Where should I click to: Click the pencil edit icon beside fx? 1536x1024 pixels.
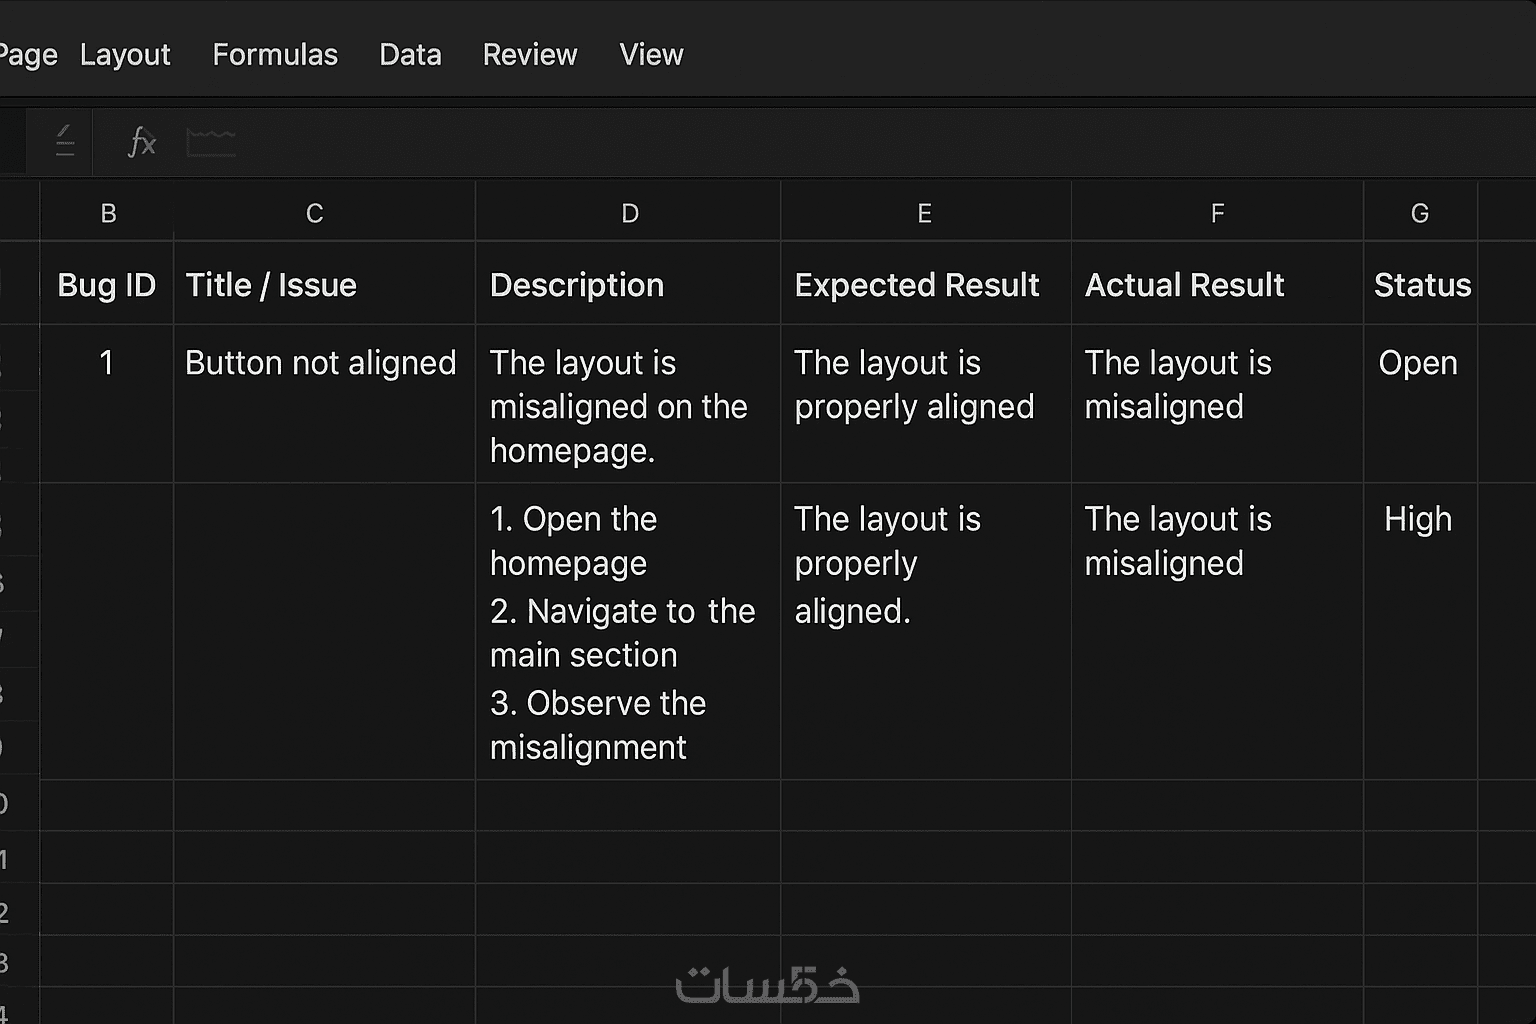65,141
